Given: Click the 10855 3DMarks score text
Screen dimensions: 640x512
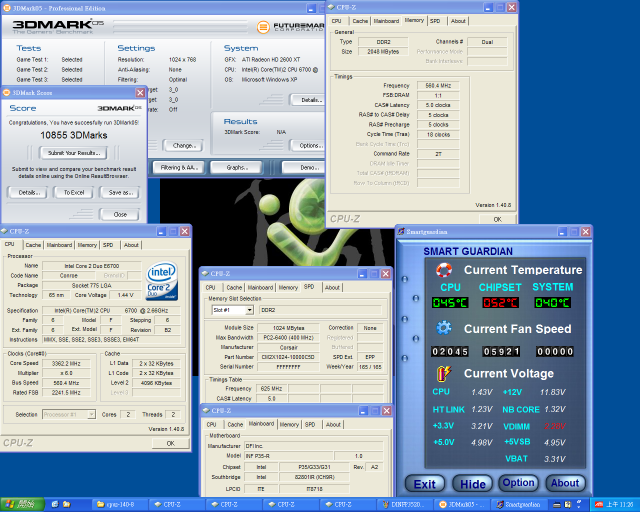Looking at the screenshot, I should point(74,135).
